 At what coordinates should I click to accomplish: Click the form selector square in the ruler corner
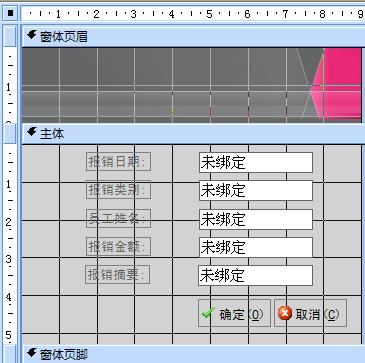(x=11, y=13)
